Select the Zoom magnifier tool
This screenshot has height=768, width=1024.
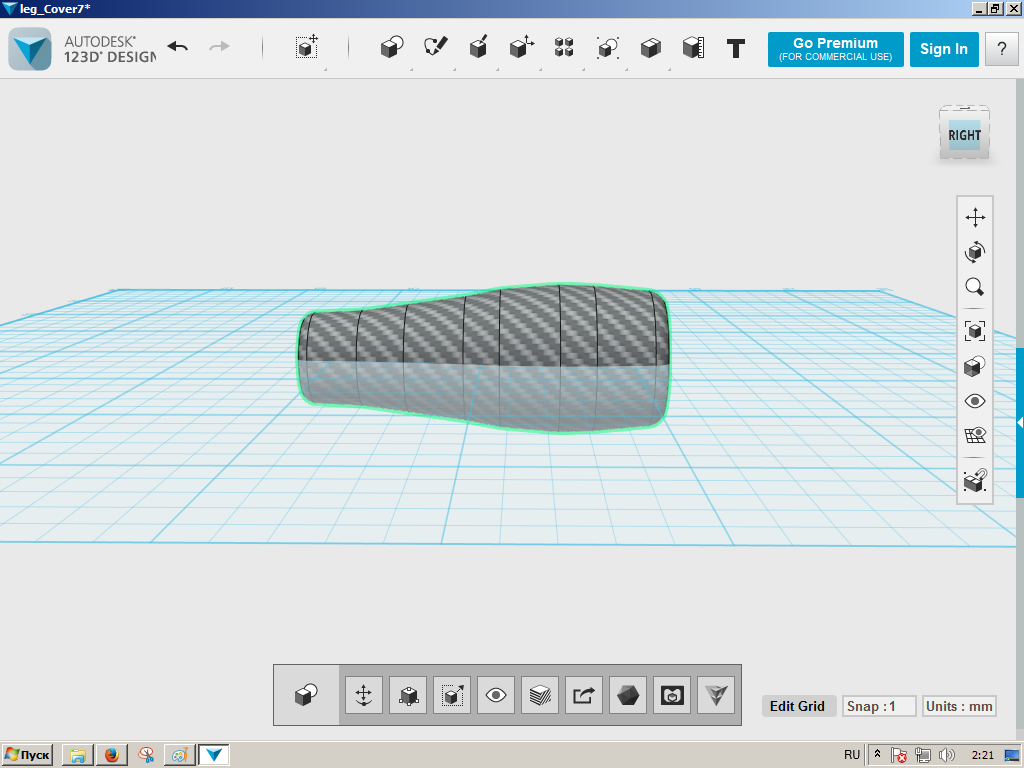(975, 287)
